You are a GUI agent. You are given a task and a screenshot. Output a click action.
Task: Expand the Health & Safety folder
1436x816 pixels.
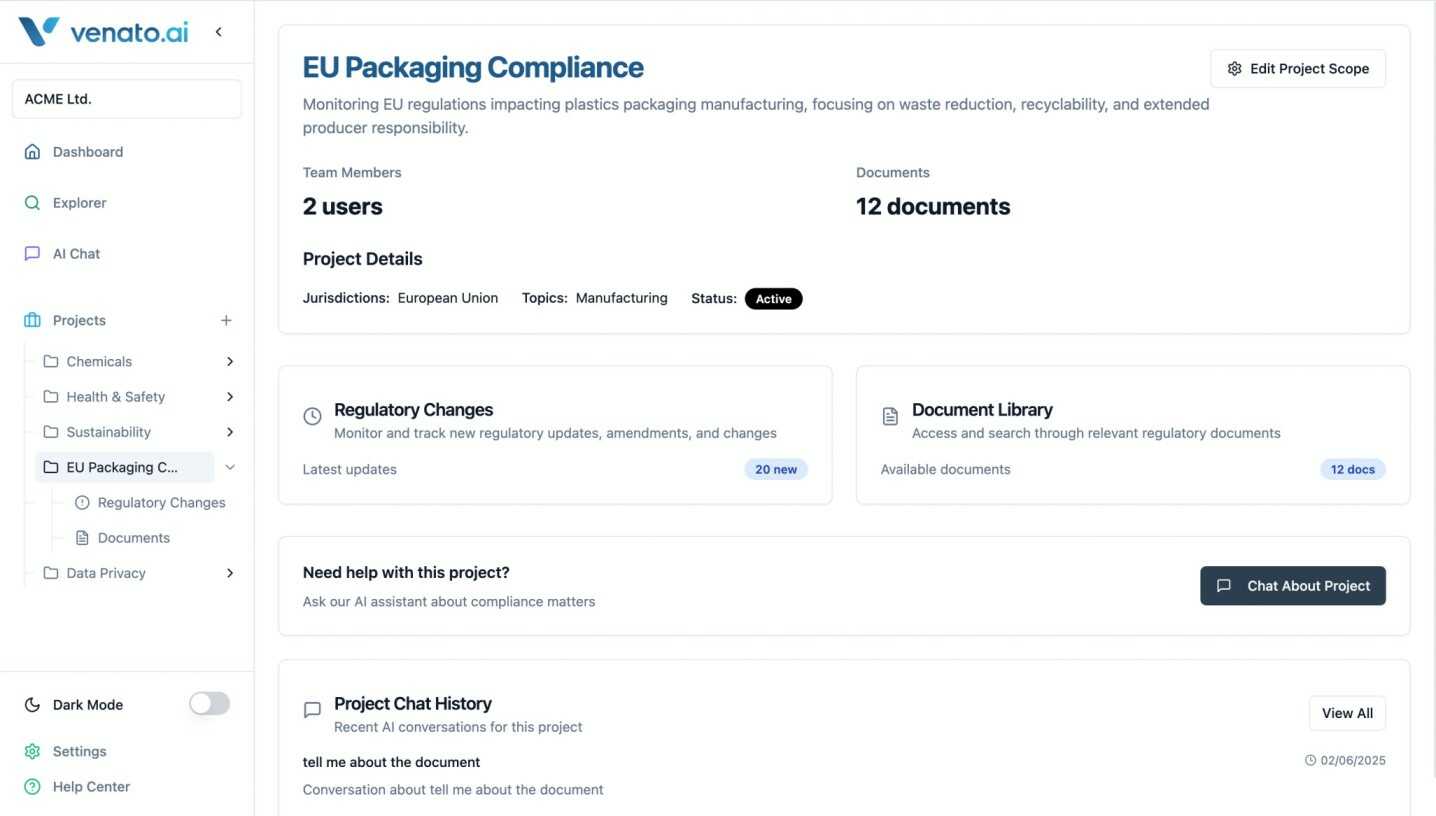[230, 397]
